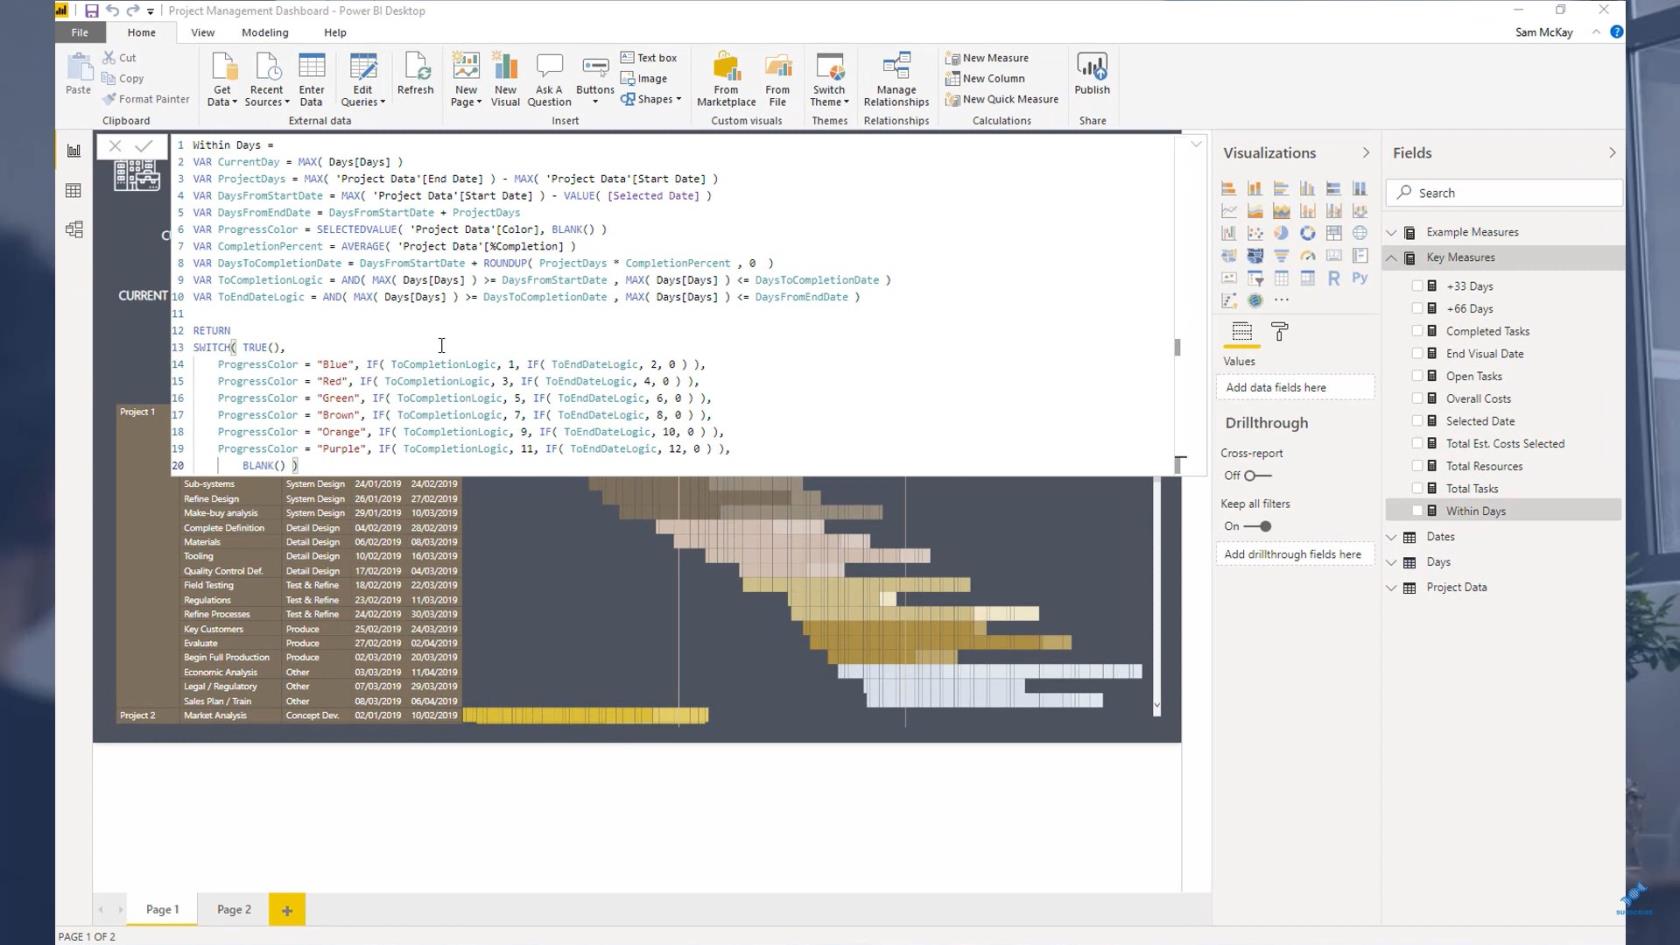Open the Shapes dropdown
1680x945 pixels.
(x=651, y=99)
